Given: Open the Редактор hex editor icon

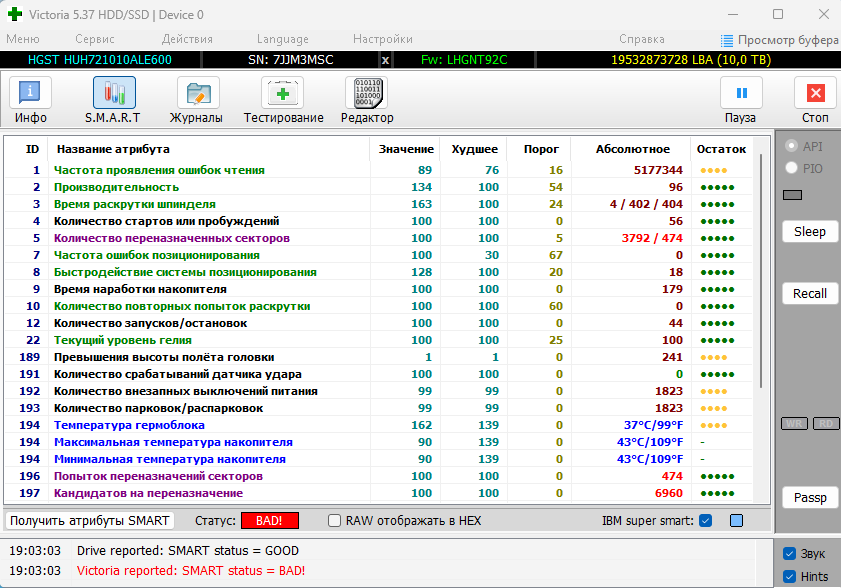Looking at the screenshot, I should [367, 93].
